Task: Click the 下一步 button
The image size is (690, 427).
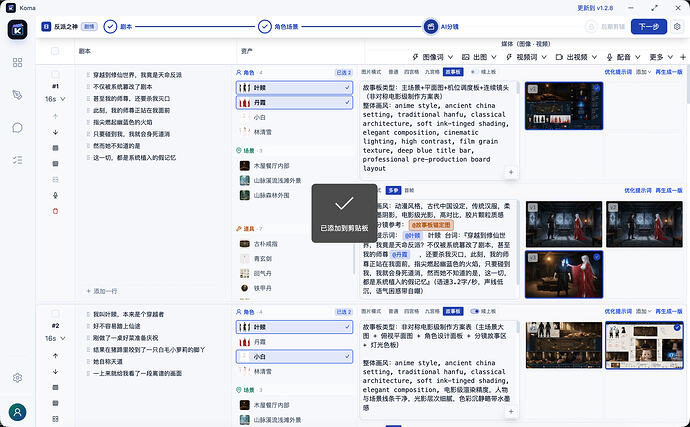Action: click(x=649, y=26)
